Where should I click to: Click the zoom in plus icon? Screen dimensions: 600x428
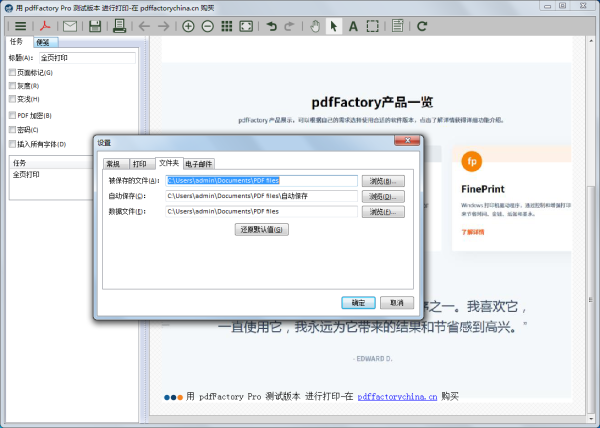[189, 25]
